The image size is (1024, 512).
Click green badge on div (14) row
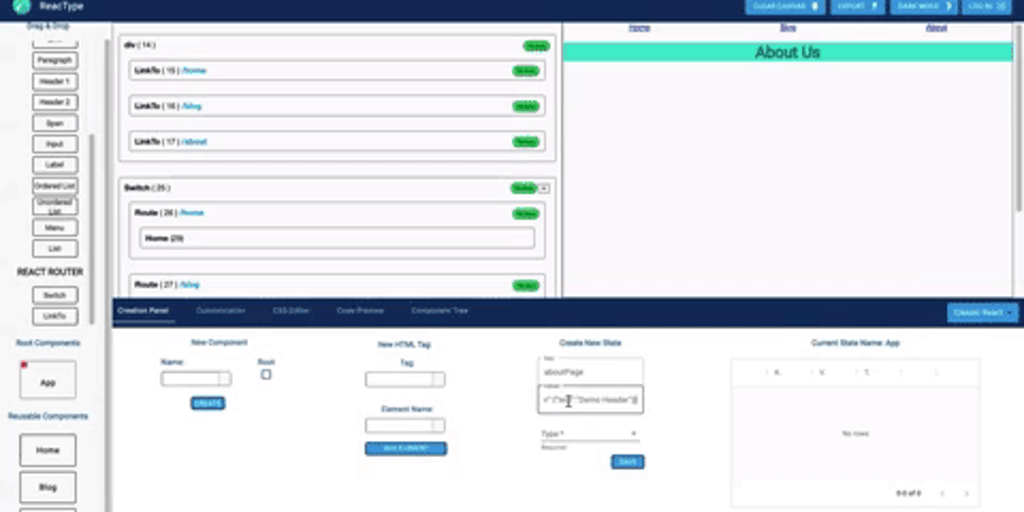point(536,46)
